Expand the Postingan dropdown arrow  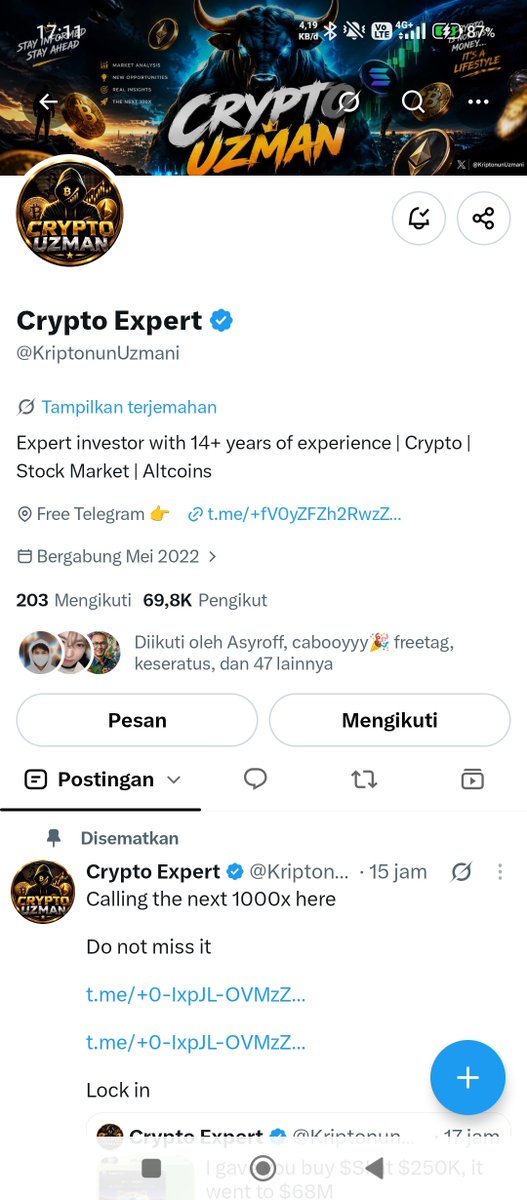173,780
